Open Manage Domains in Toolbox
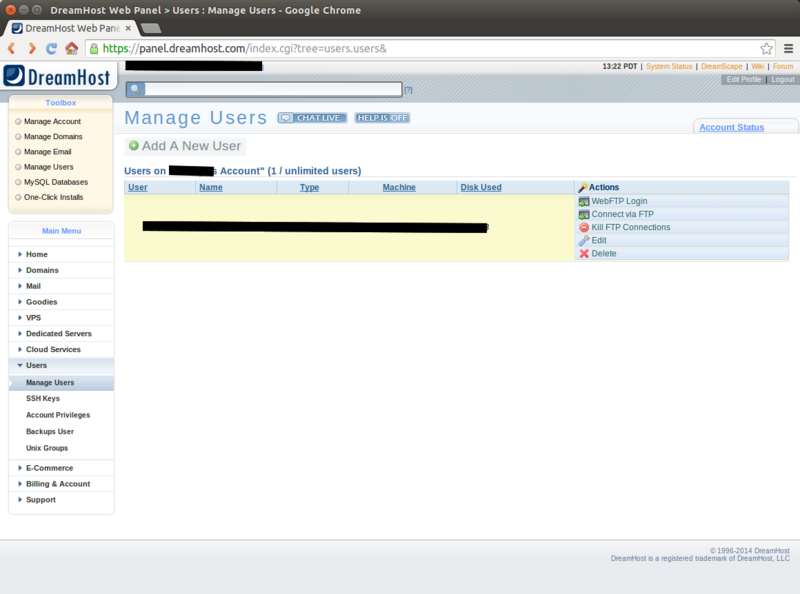Viewport: 800px width, 594px height. click(53, 136)
